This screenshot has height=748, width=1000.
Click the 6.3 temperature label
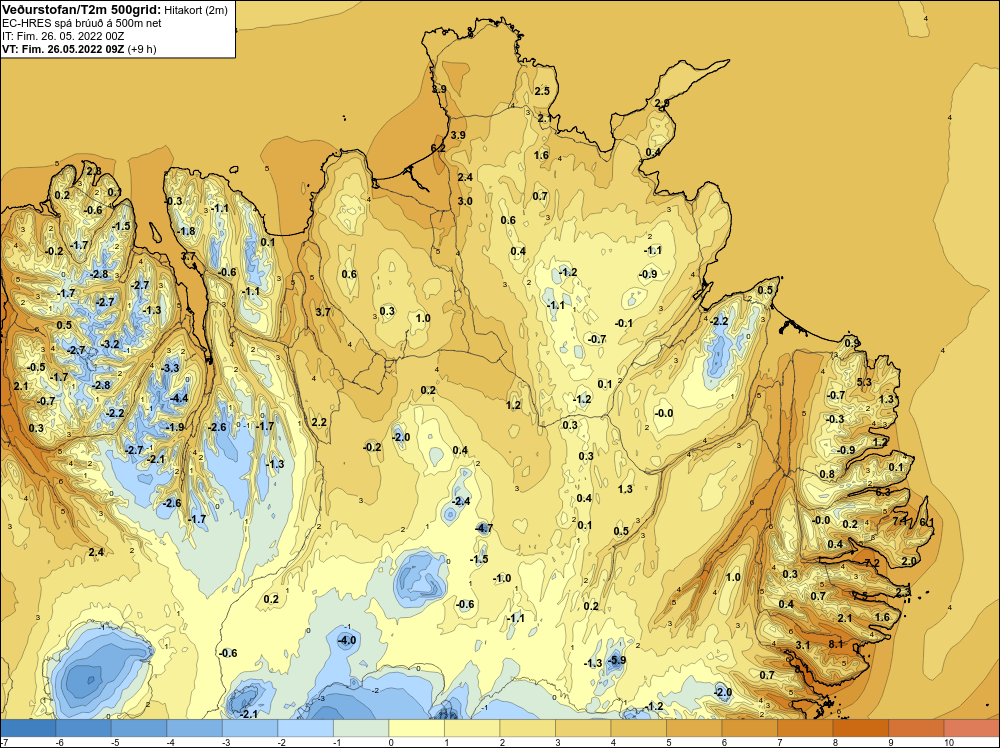(x=883, y=492)
